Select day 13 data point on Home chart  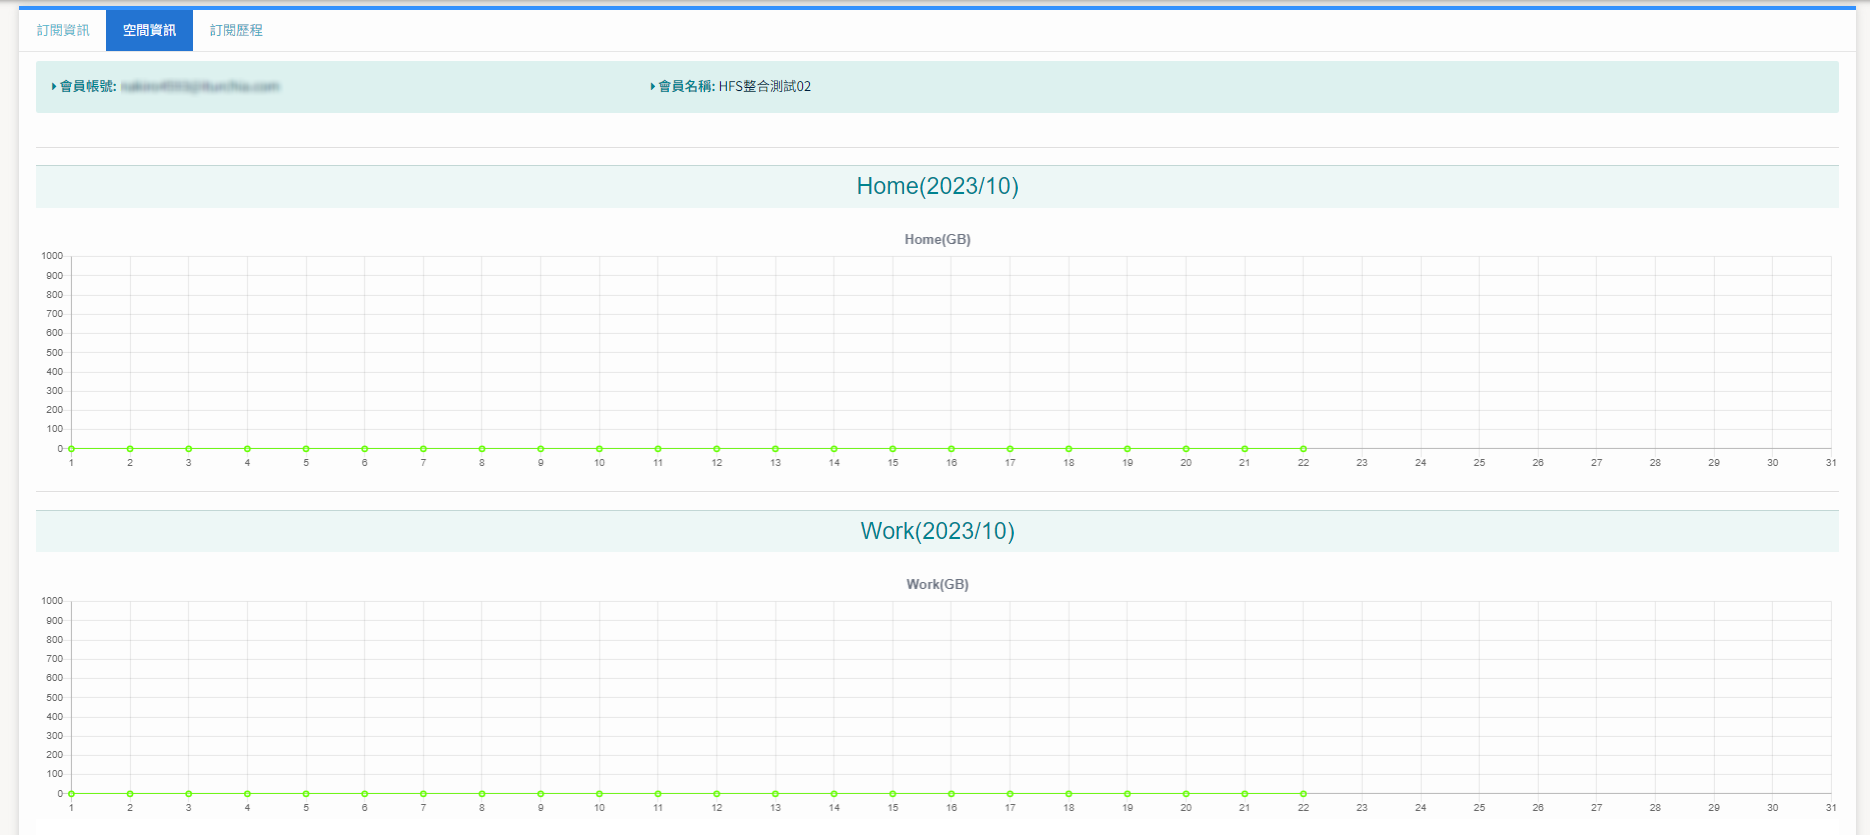tap(775, 449)
